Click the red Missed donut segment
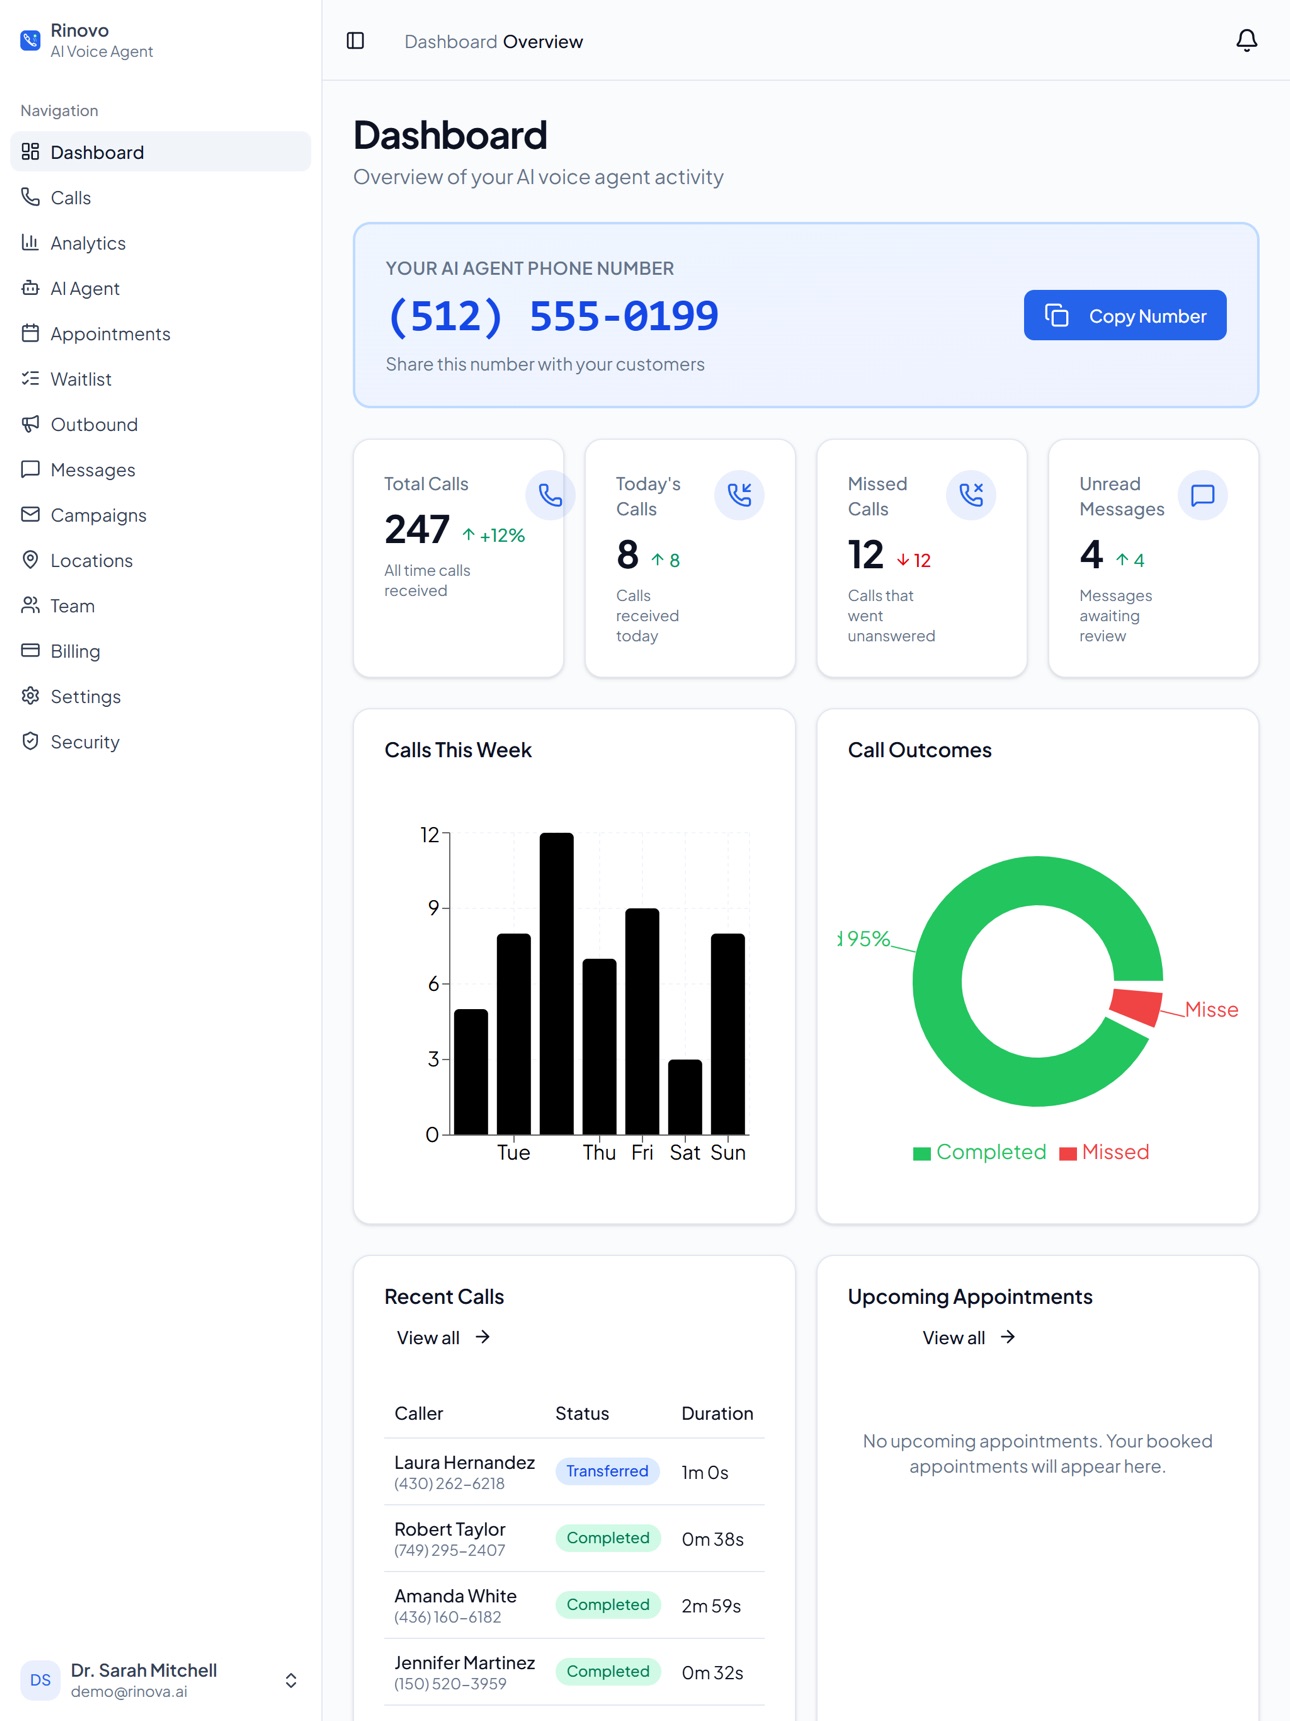This screenshot has height=1721, width=1290. click(1136, 1007)
